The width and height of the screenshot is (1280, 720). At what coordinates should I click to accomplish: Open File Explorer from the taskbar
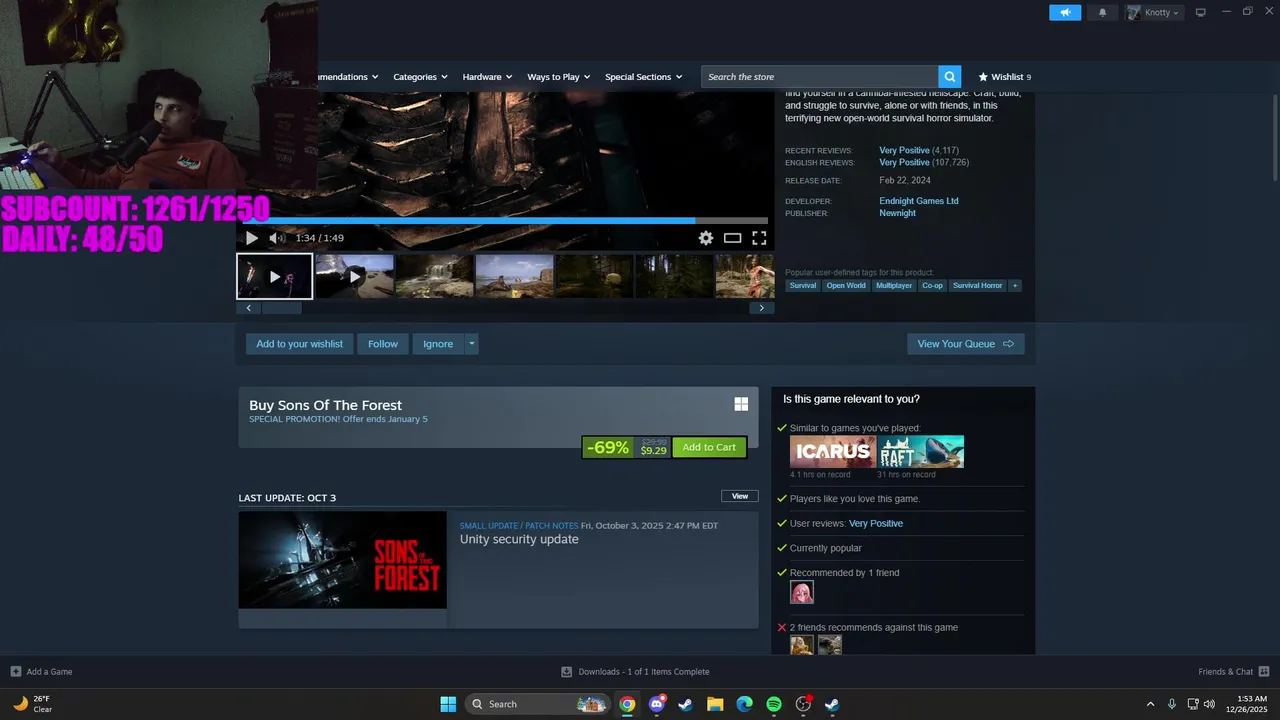pyautogui.click(x=715, y=704)
